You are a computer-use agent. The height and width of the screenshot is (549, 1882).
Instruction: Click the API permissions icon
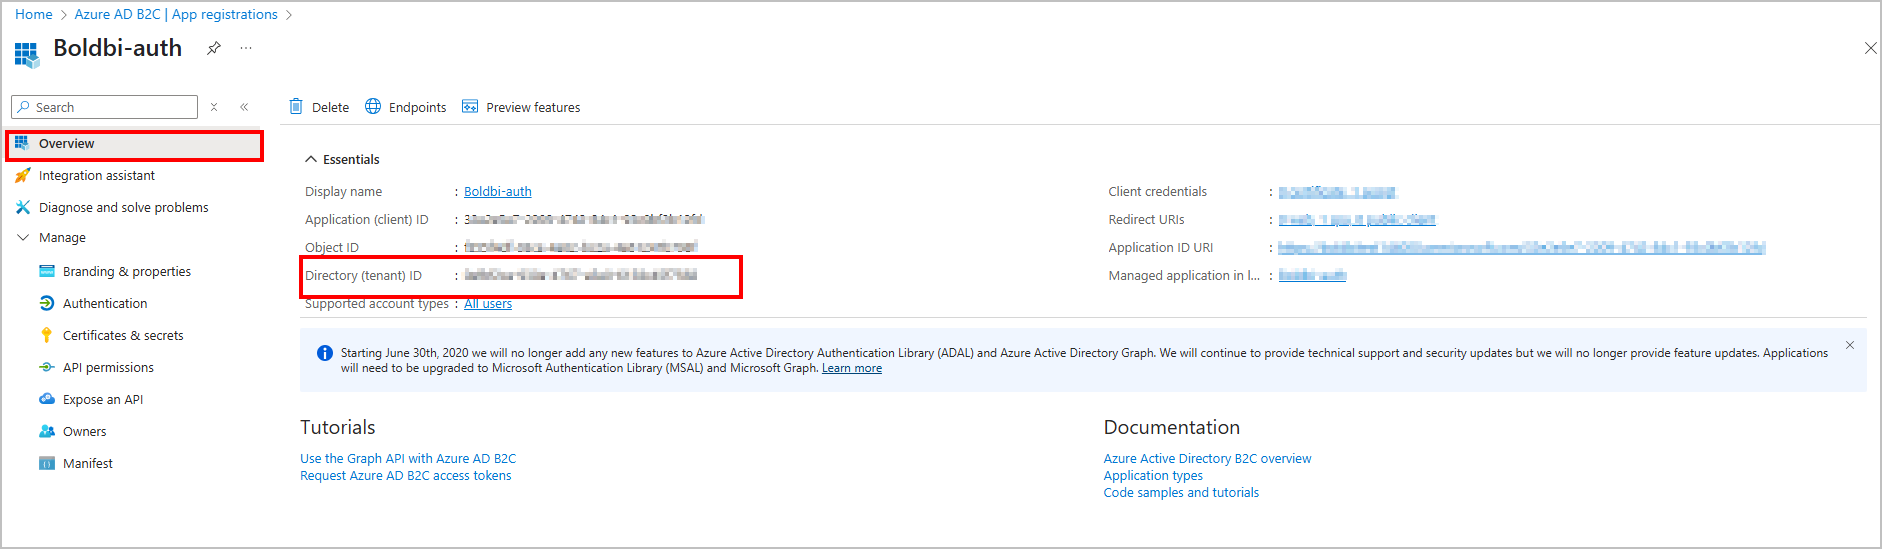coord(46,367)
